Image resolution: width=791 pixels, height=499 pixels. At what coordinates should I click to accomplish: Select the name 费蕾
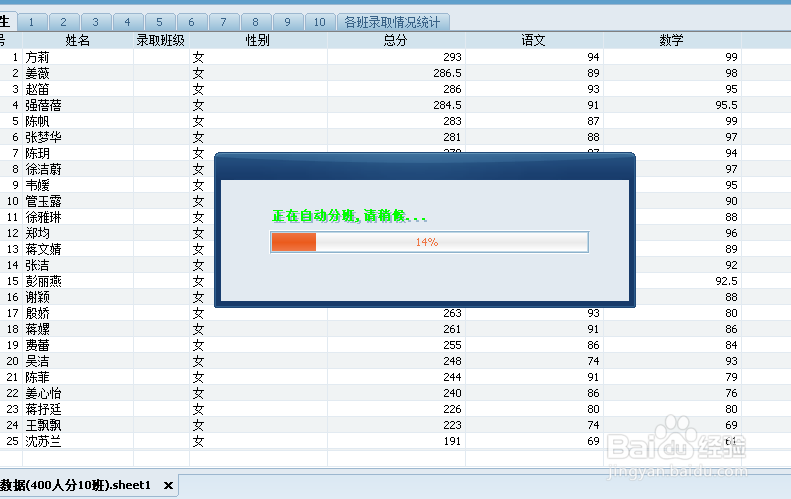pos(37,345)
